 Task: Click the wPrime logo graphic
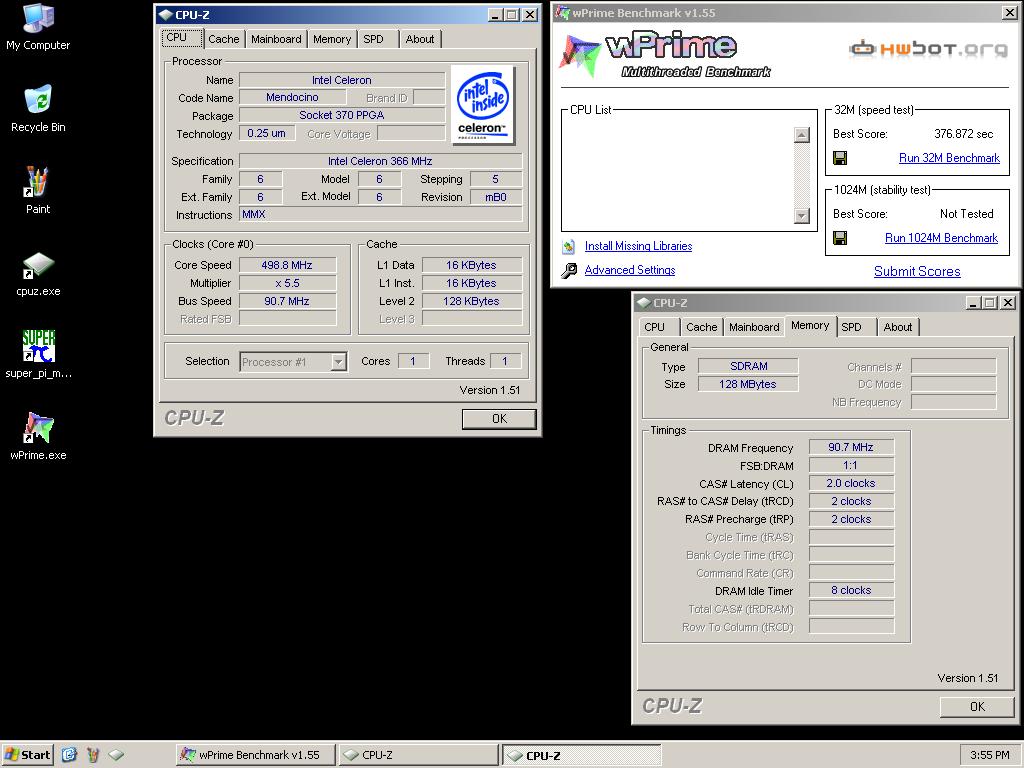665,55
